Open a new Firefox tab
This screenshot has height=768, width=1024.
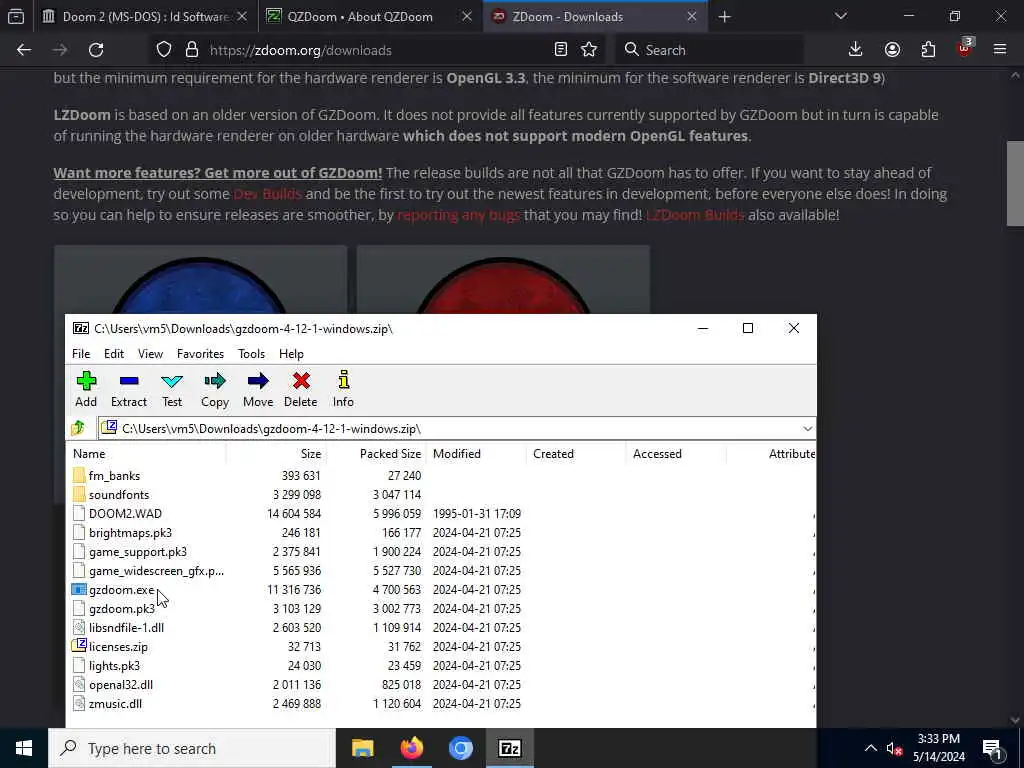tap(724, 16)
